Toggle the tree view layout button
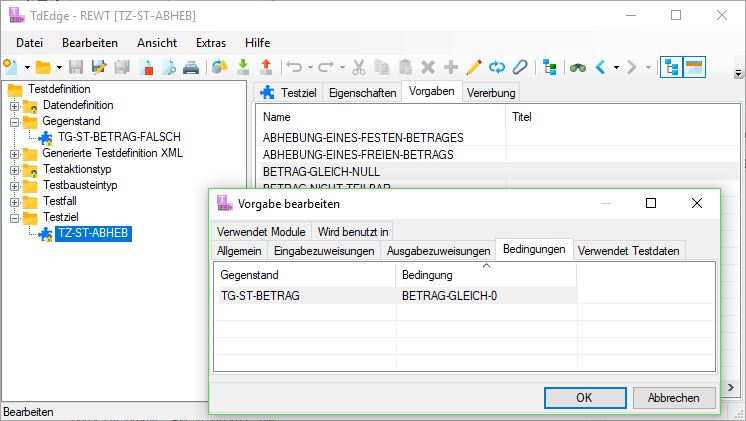Screen dimensions: 746x421 pos(671,68)
